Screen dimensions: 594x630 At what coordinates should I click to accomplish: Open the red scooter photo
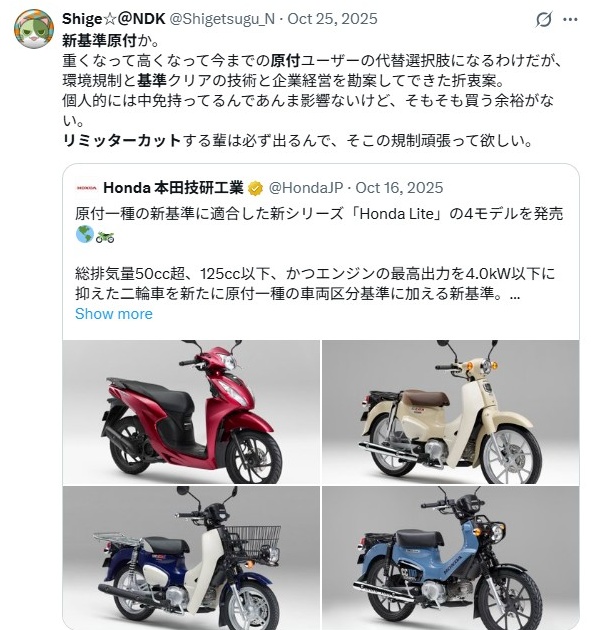191,412
